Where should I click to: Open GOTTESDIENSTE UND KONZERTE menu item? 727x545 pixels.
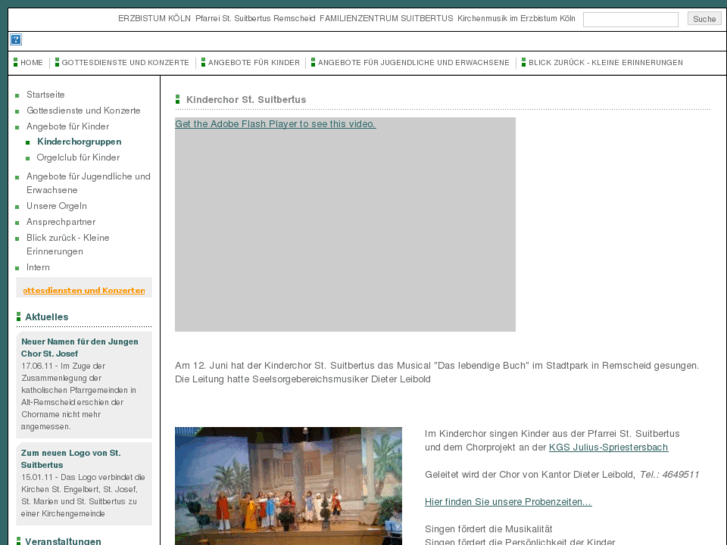[x=125, y=63]
